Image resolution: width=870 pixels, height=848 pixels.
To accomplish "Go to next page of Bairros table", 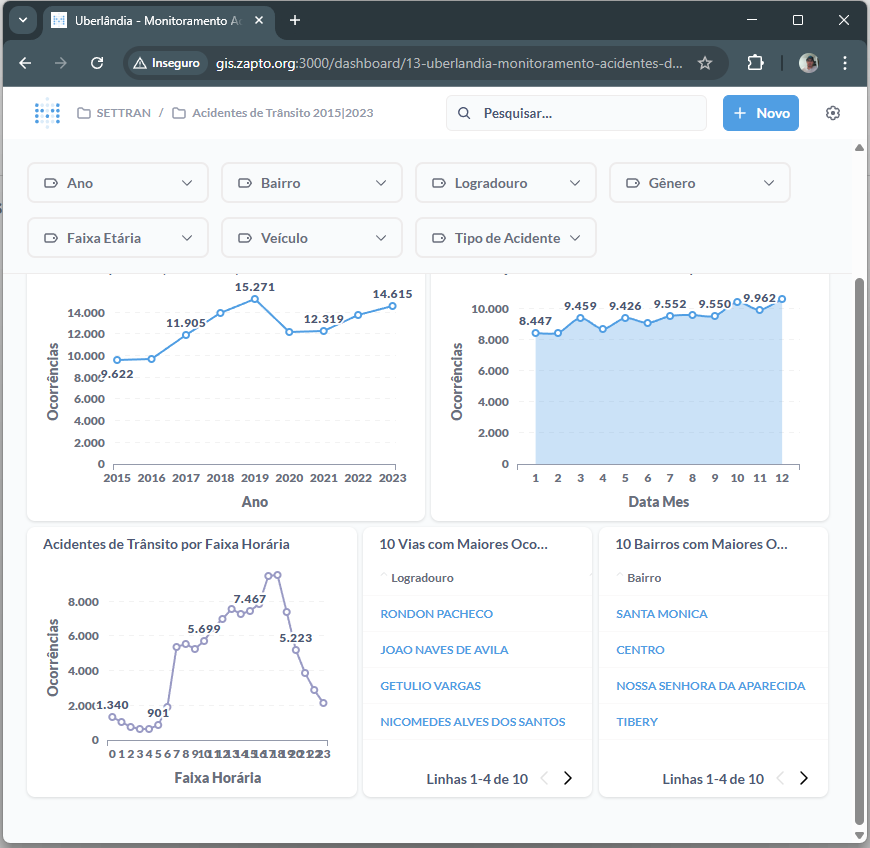I will [x=803, y=778].
